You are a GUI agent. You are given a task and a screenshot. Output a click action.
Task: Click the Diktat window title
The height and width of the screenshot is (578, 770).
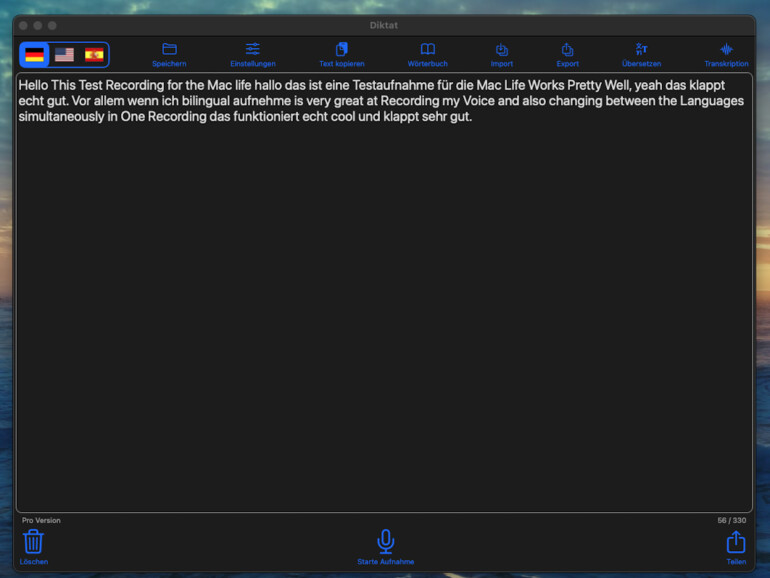coord(384,26)
